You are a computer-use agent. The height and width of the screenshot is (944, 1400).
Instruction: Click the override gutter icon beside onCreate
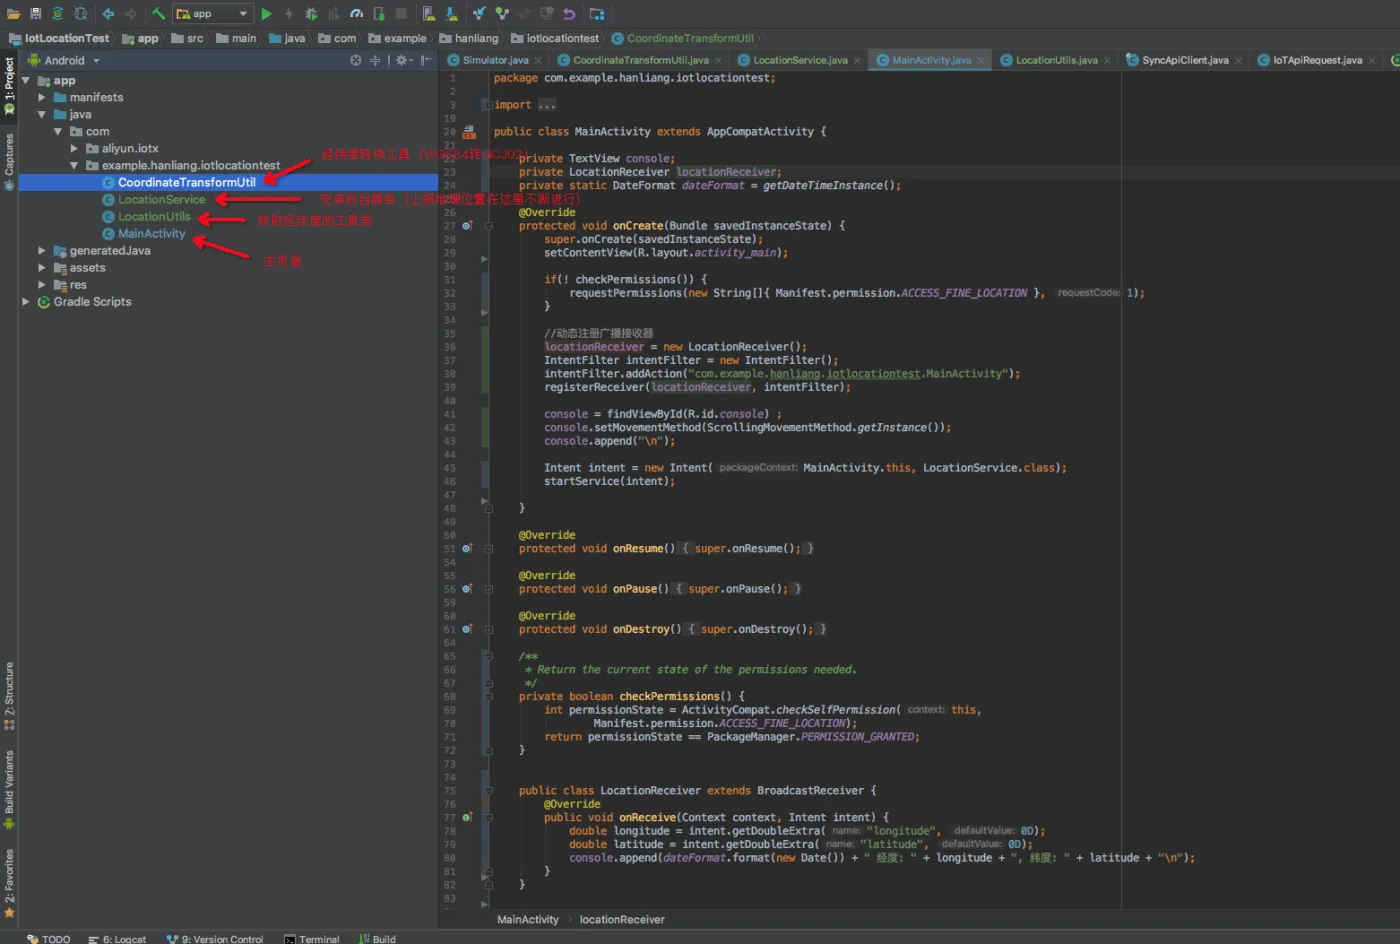467,226
